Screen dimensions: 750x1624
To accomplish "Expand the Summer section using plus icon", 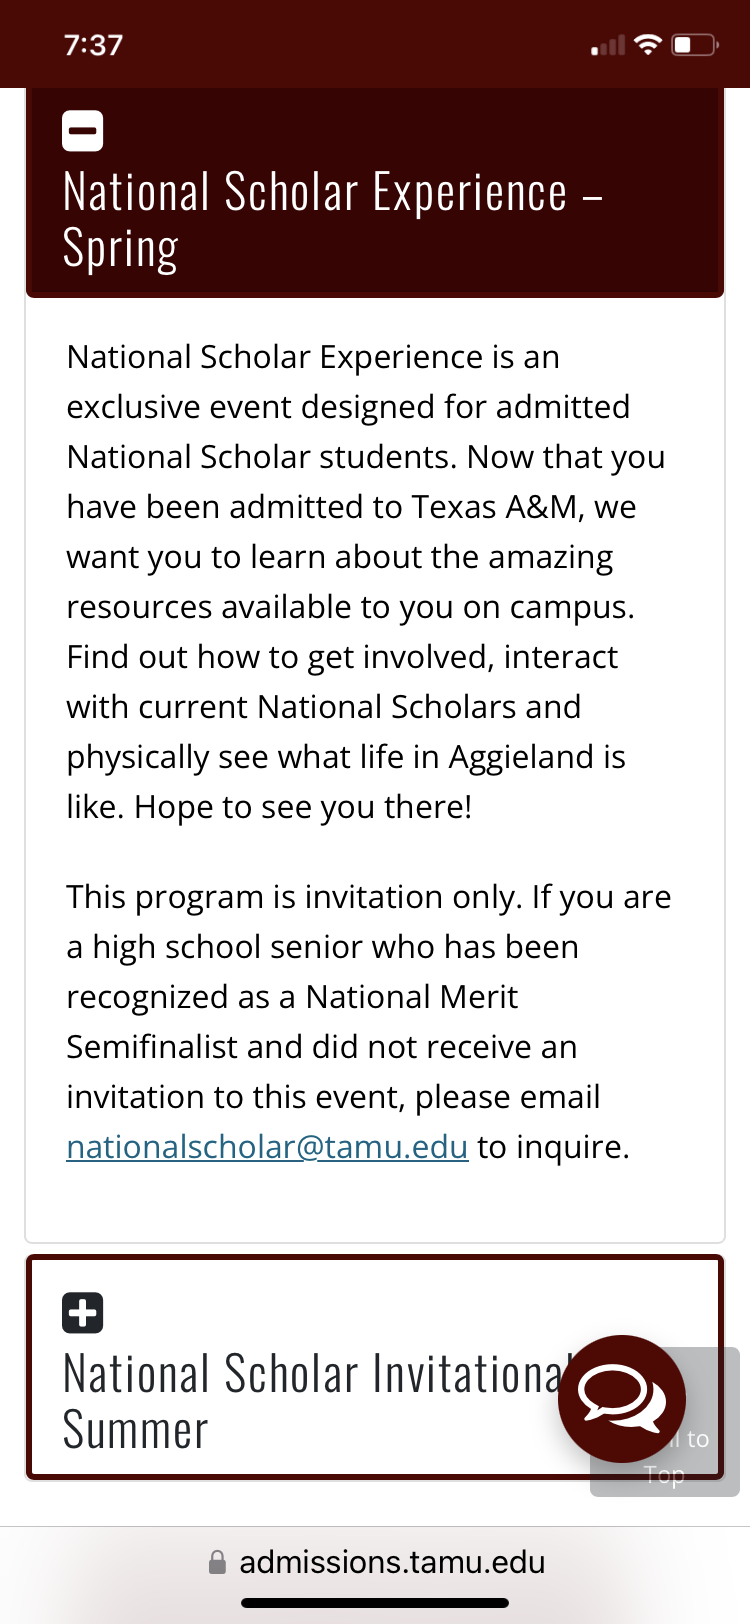I will (x=83, y=1313).
